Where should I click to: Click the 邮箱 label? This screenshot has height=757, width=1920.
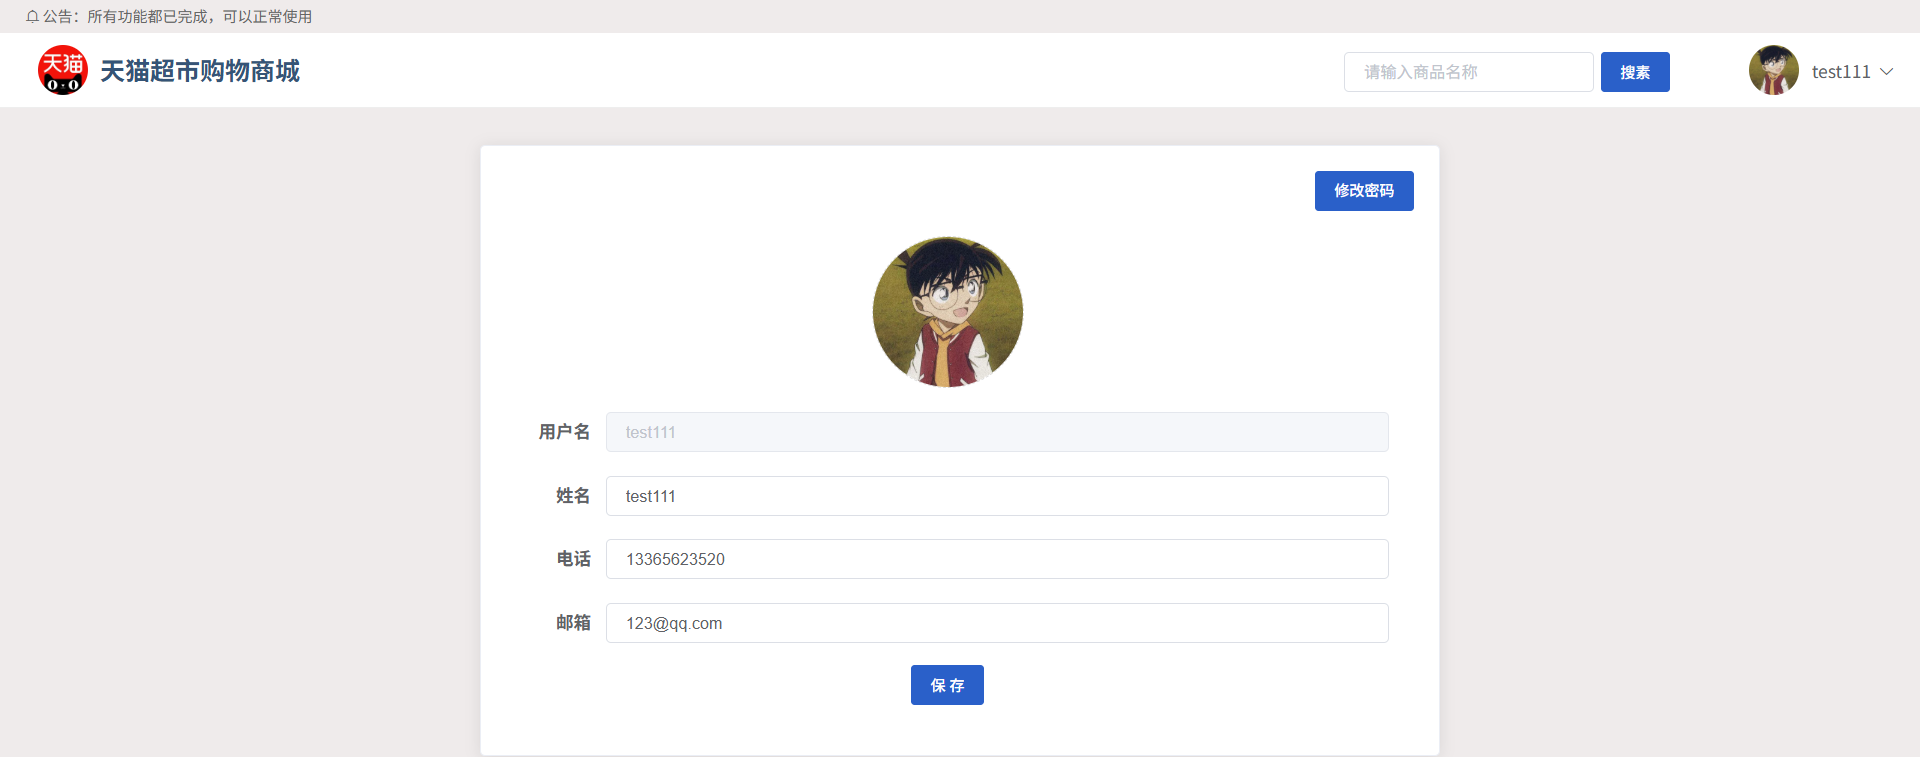pos(573,623)
